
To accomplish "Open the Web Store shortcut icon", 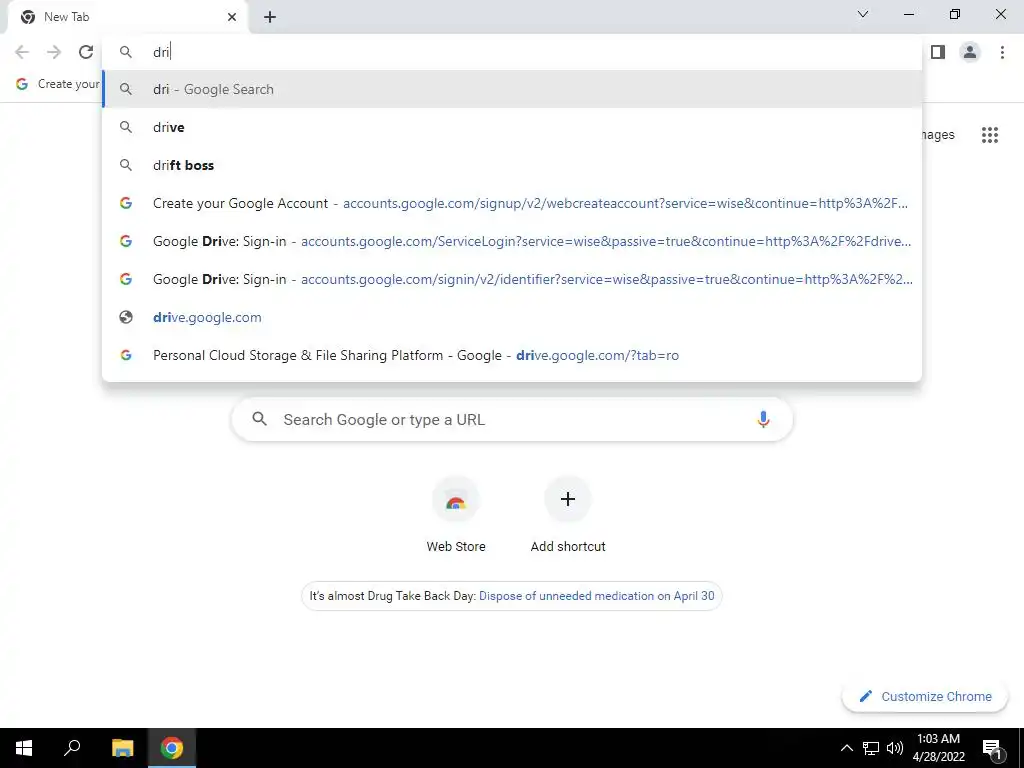I will 456,500.
